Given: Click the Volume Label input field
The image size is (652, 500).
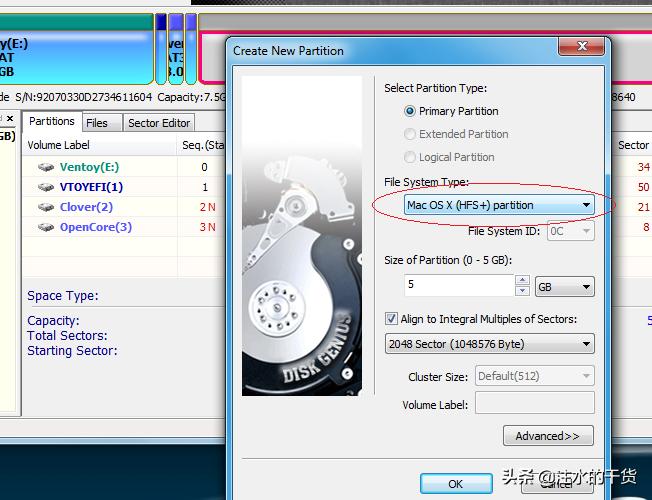Looking at the screenshot, I should pos(535,403).
